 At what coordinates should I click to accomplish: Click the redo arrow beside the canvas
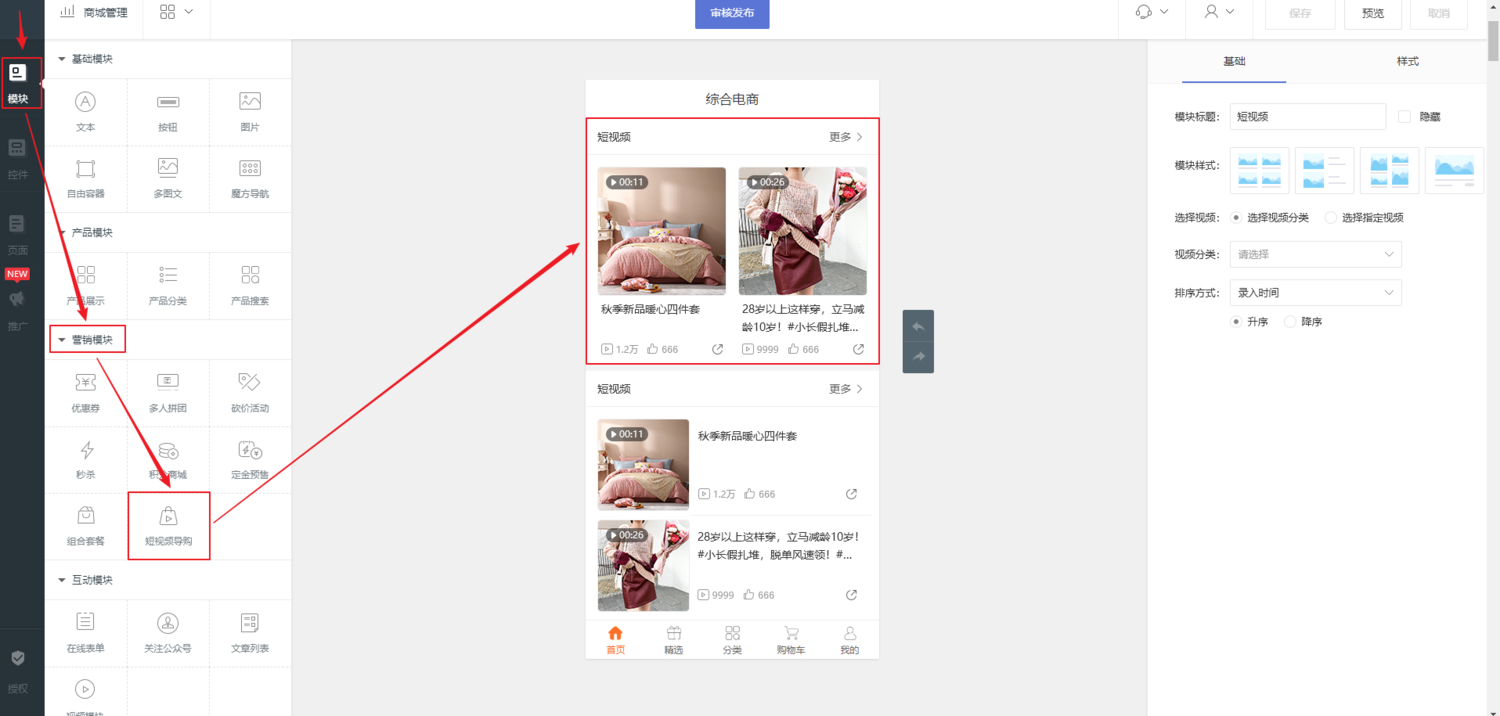pos(918,357)
